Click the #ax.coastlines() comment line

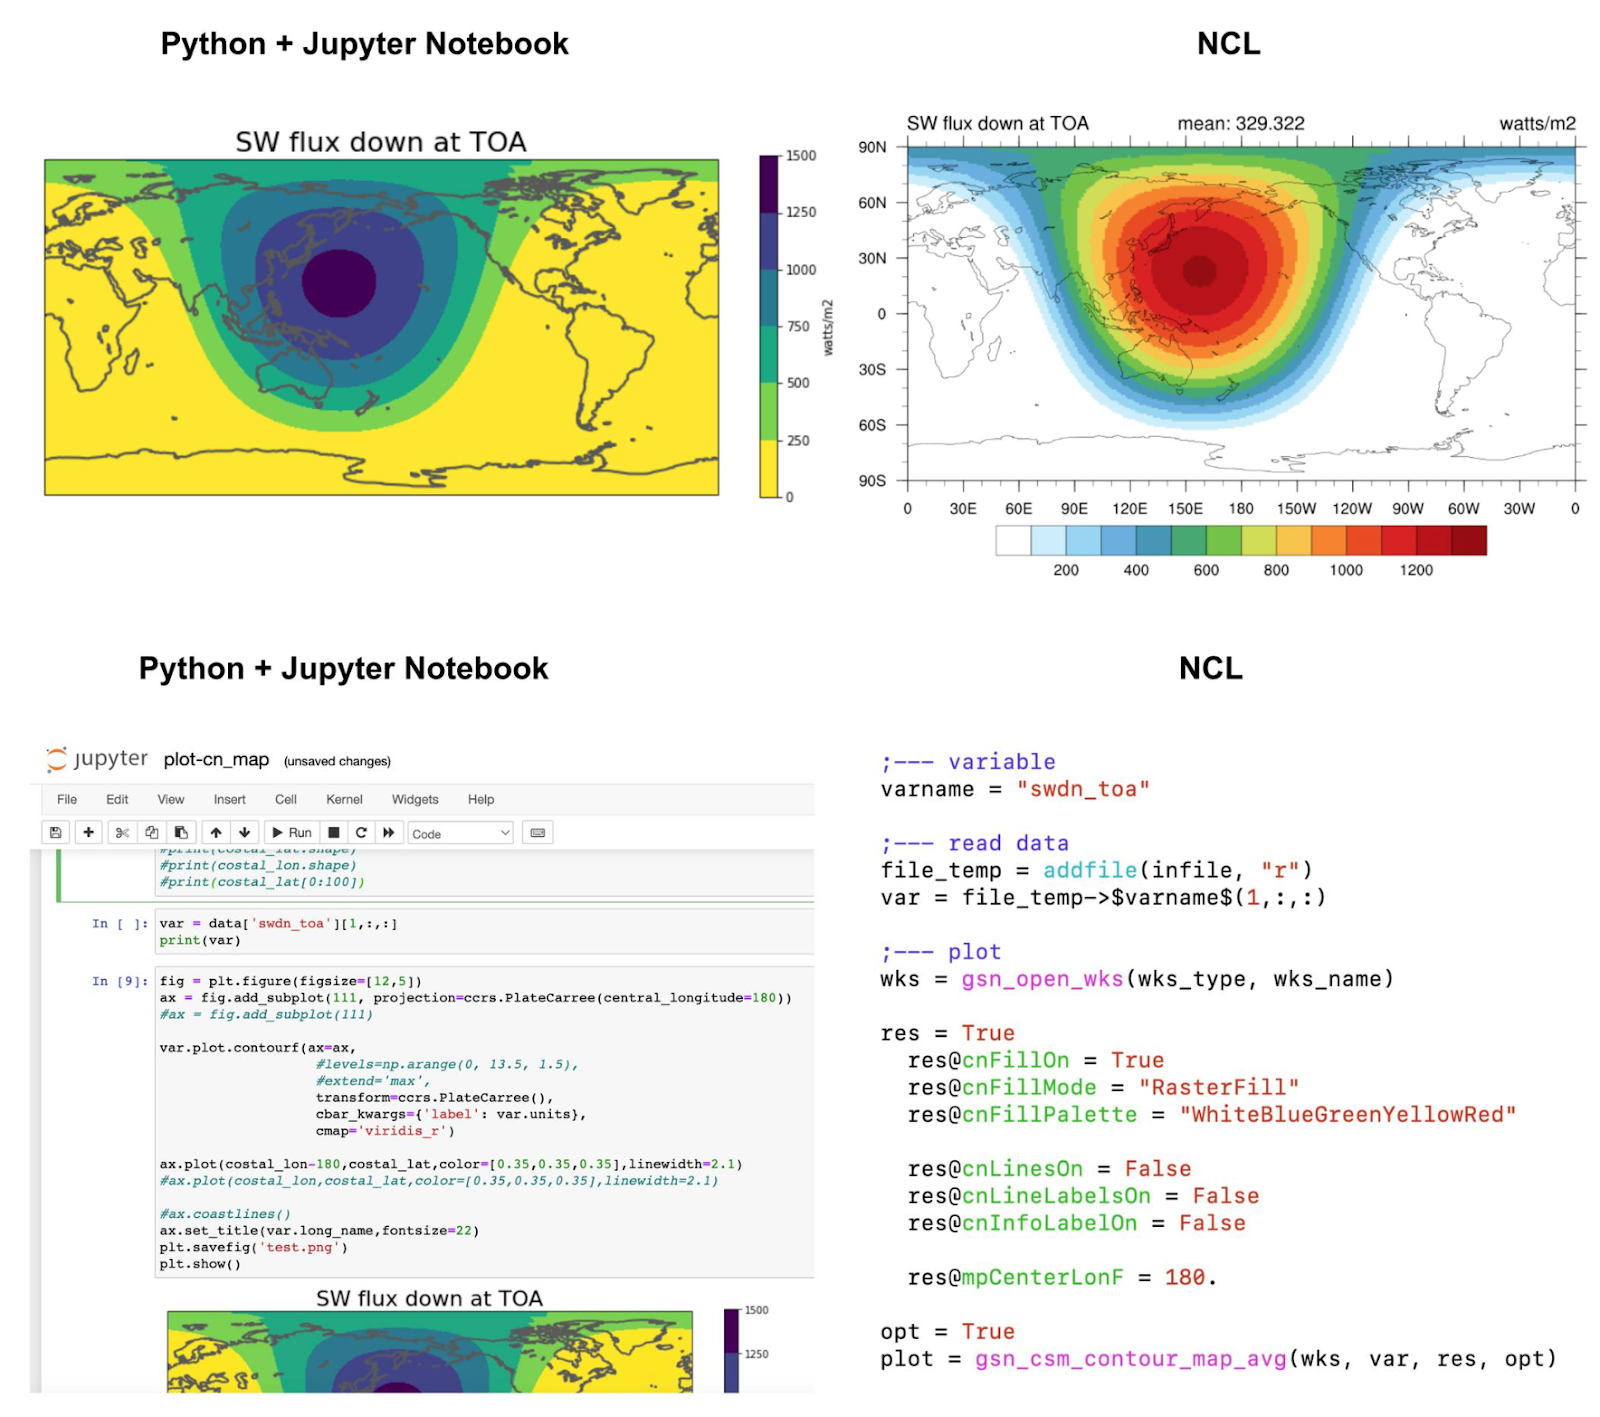225,1214
